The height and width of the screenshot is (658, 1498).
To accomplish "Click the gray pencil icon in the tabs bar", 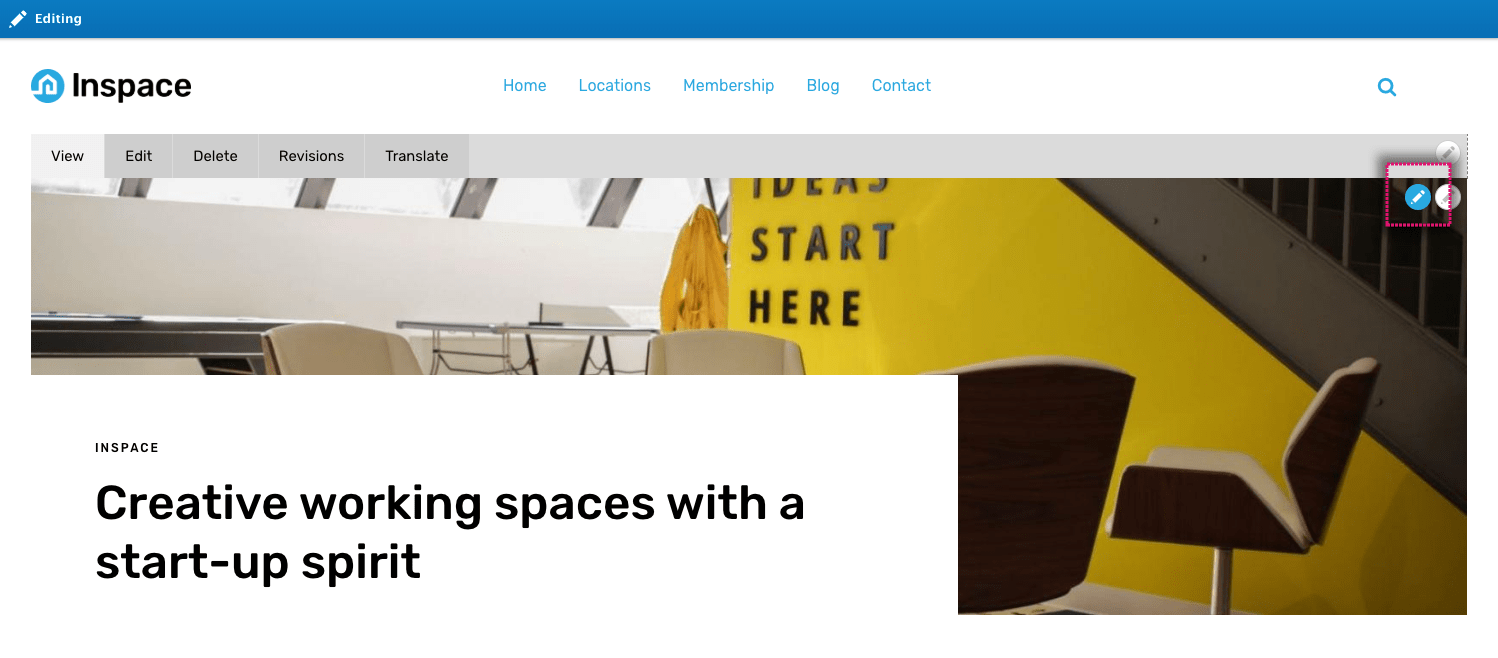I will pos(1448,153).
